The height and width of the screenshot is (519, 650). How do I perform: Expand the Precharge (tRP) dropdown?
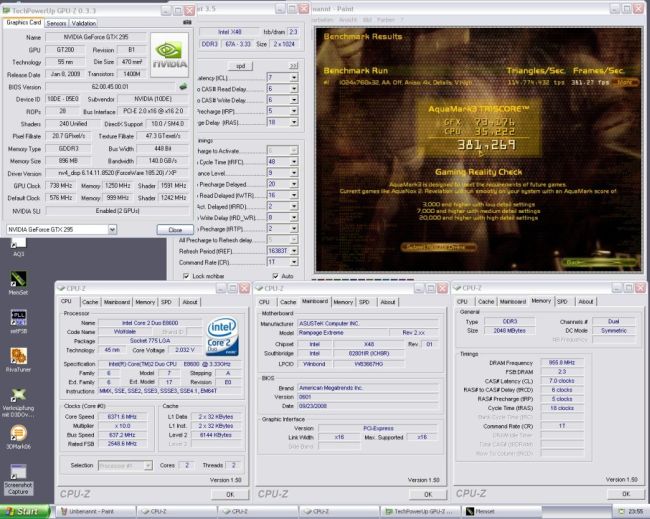pos(294,111)
